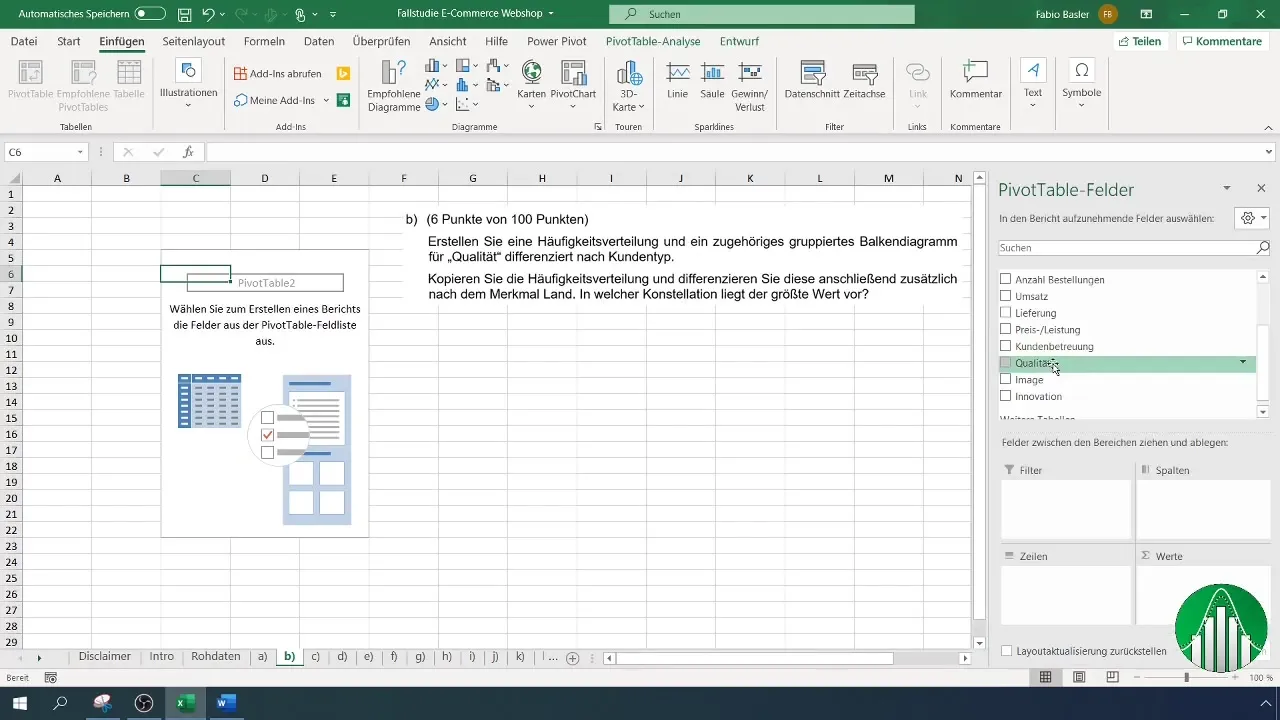Click zoom out minus button

[1138, 677]
